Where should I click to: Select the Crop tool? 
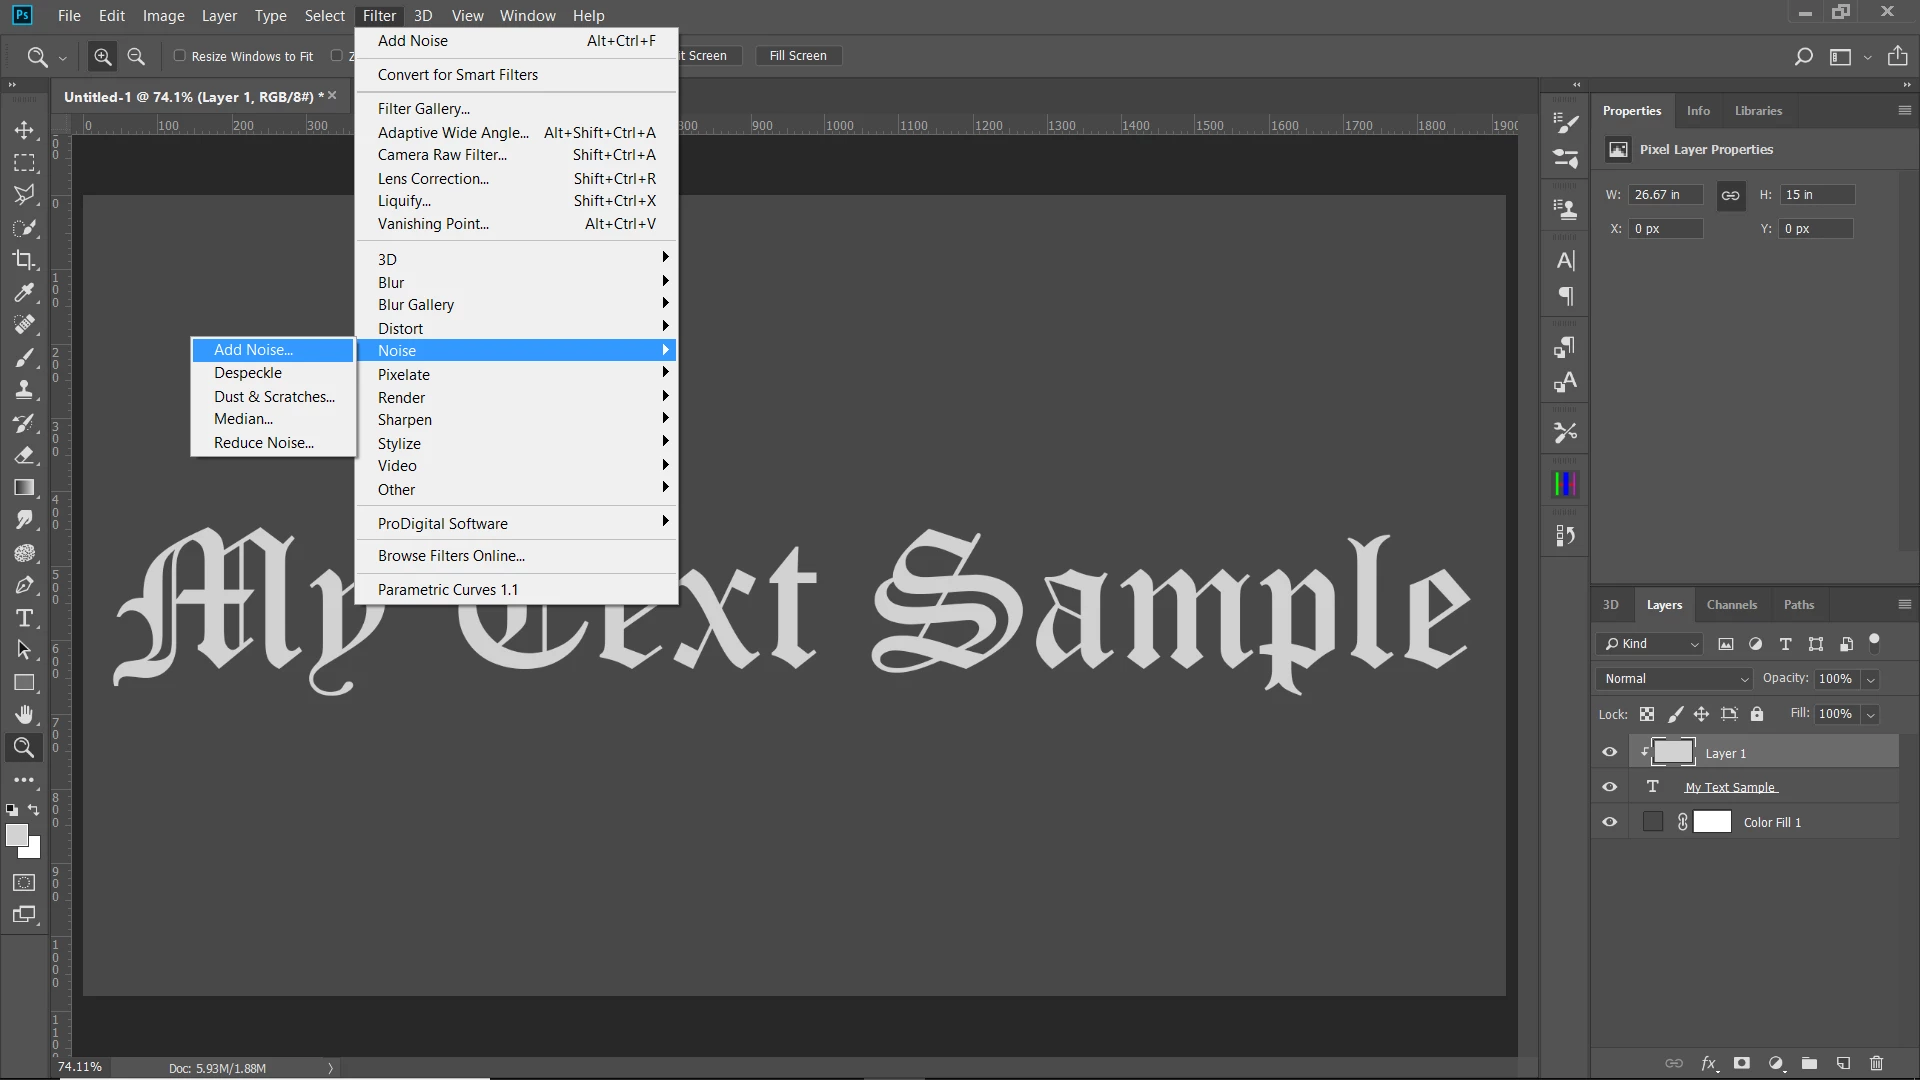click(24, 260)
